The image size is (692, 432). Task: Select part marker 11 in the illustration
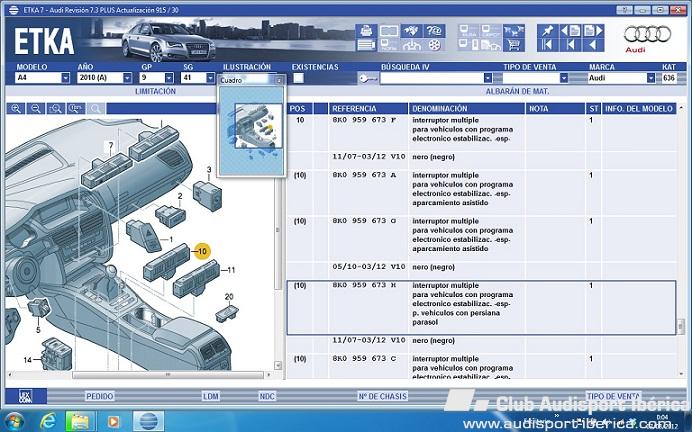click(x=231, y=270)
